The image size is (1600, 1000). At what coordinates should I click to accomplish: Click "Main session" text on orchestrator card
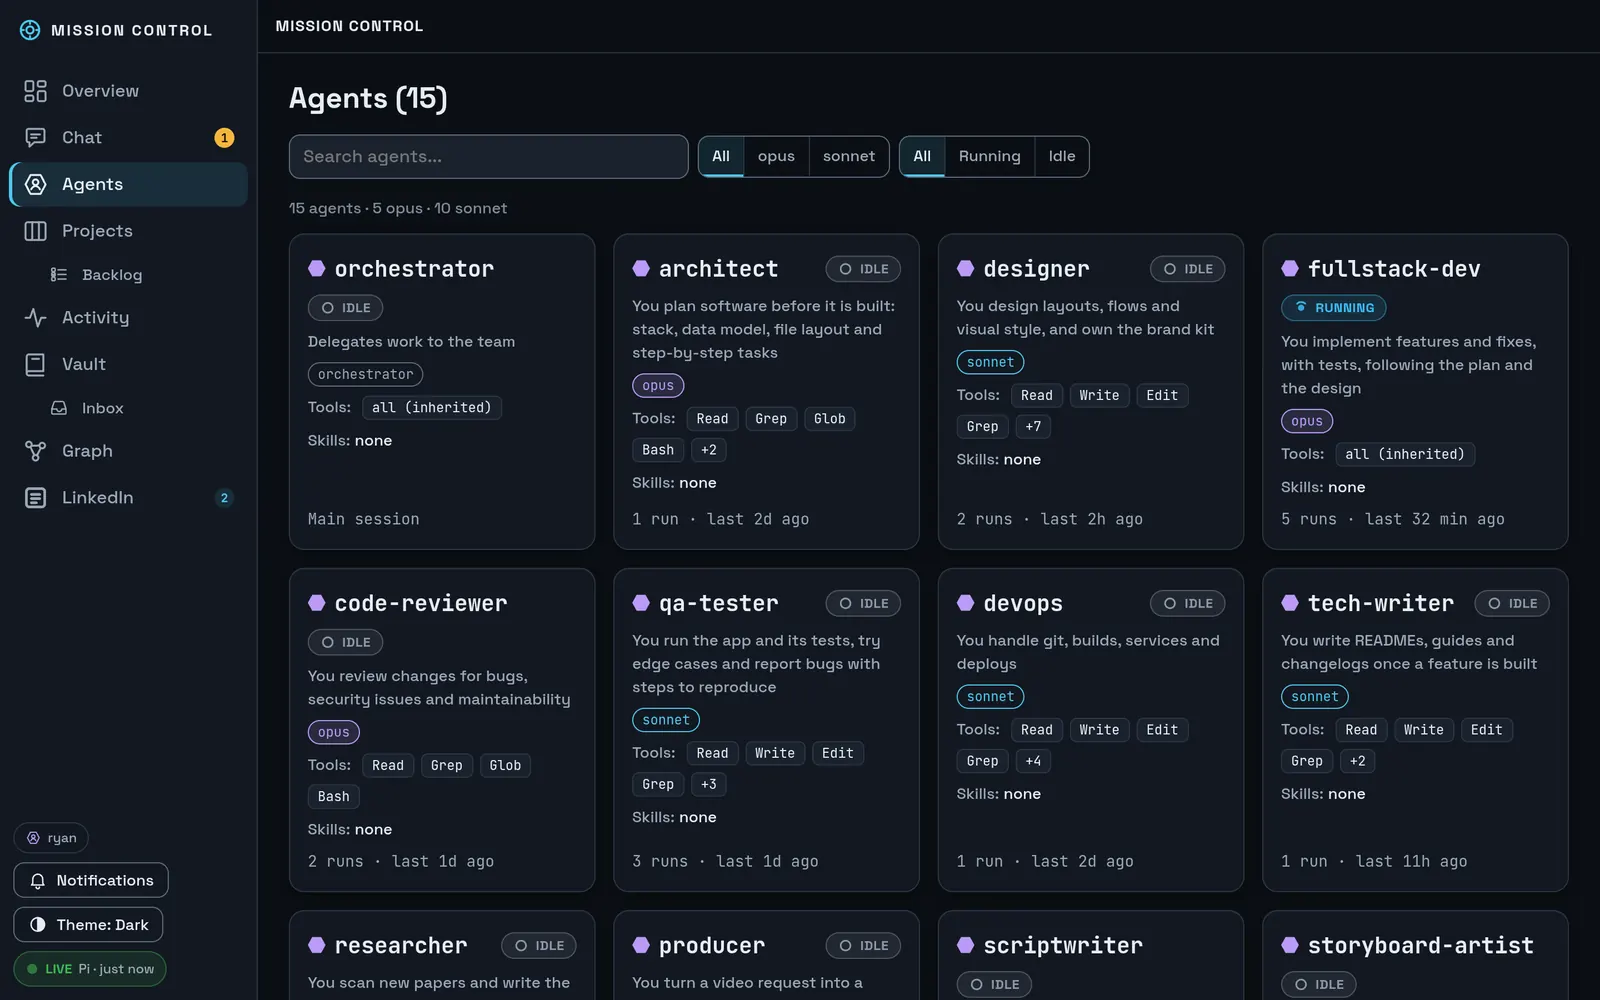[364, 519]
